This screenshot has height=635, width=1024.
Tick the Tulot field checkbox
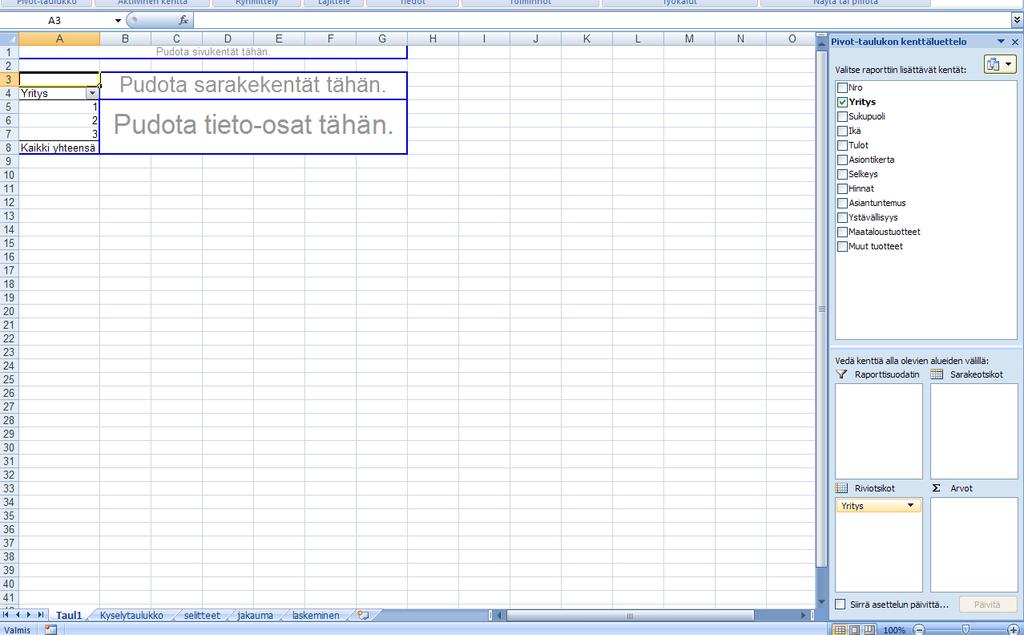pos(842,145)
